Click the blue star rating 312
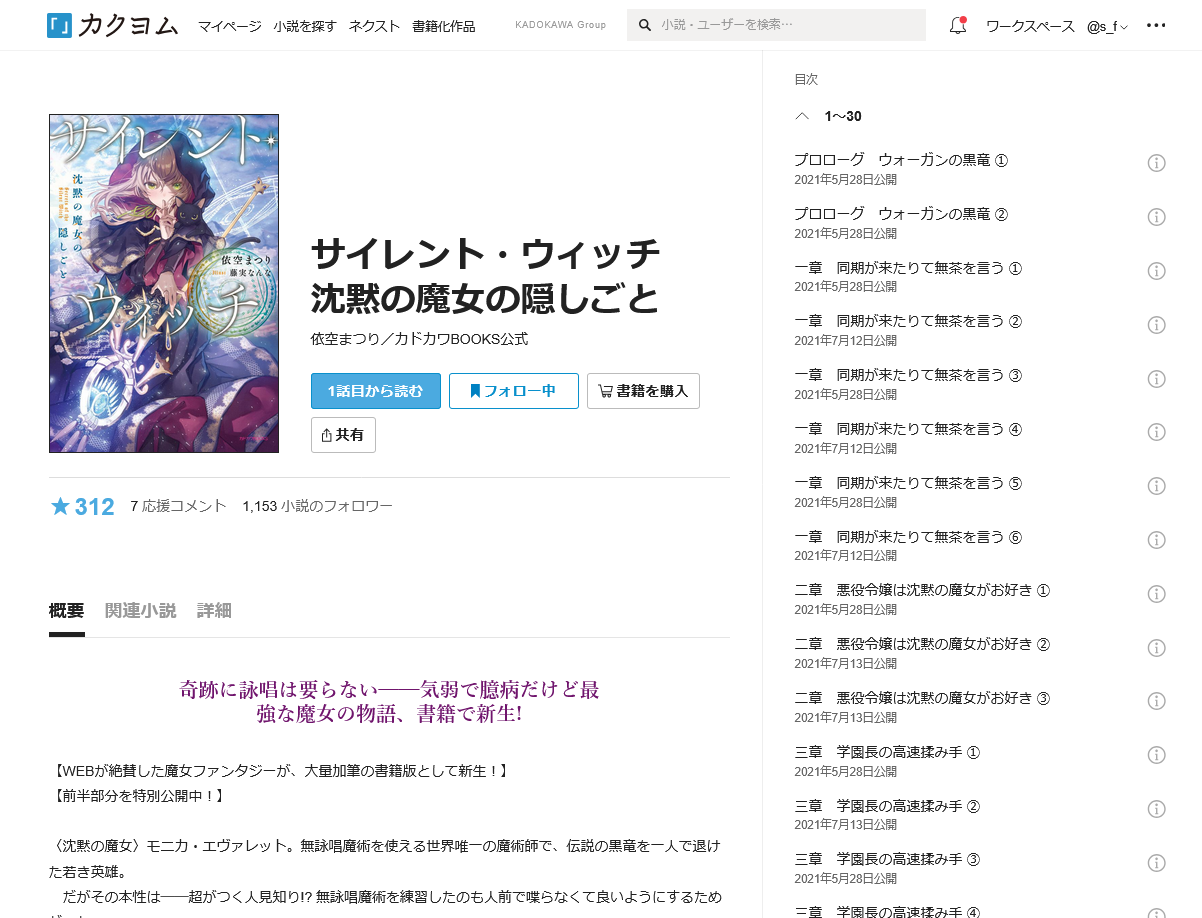The image size is (1202, 918). click(83, 507)
